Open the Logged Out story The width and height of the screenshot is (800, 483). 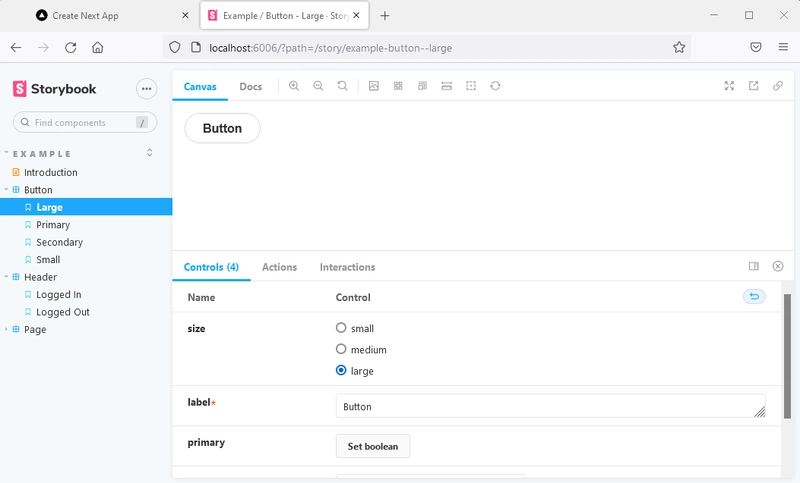click(62, 312)
